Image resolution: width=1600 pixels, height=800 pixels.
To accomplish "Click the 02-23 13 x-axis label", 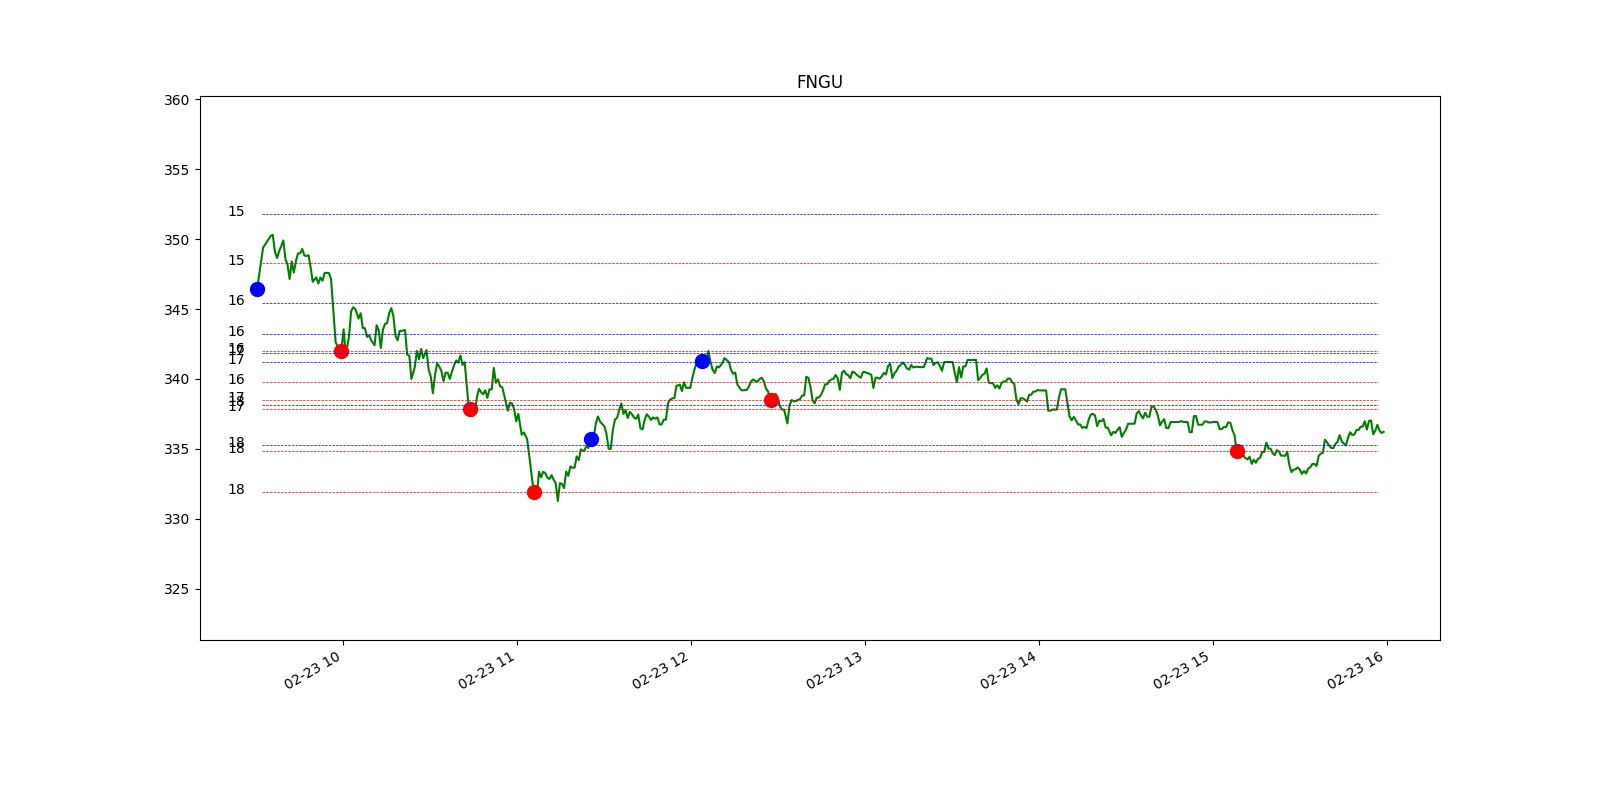I will click(x=834, y=670).
